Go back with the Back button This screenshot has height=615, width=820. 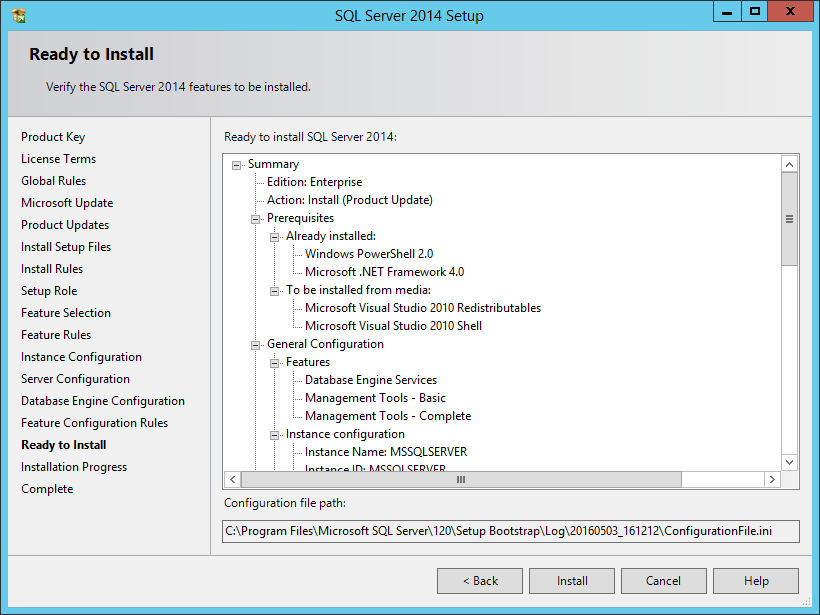pyautogui.click(x=480, y=581)
